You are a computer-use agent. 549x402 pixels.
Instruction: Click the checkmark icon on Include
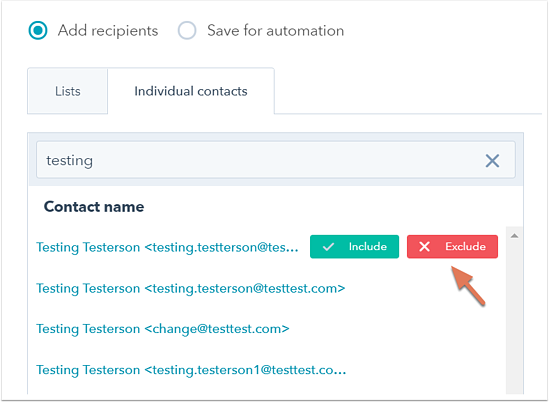point(328,247)
